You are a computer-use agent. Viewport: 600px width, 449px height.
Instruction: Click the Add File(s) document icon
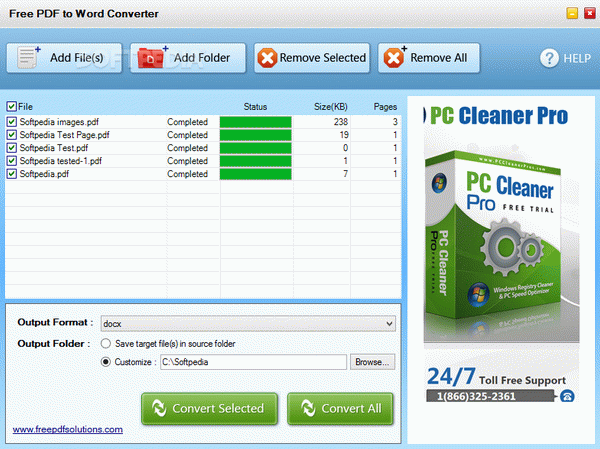(29, 57)
